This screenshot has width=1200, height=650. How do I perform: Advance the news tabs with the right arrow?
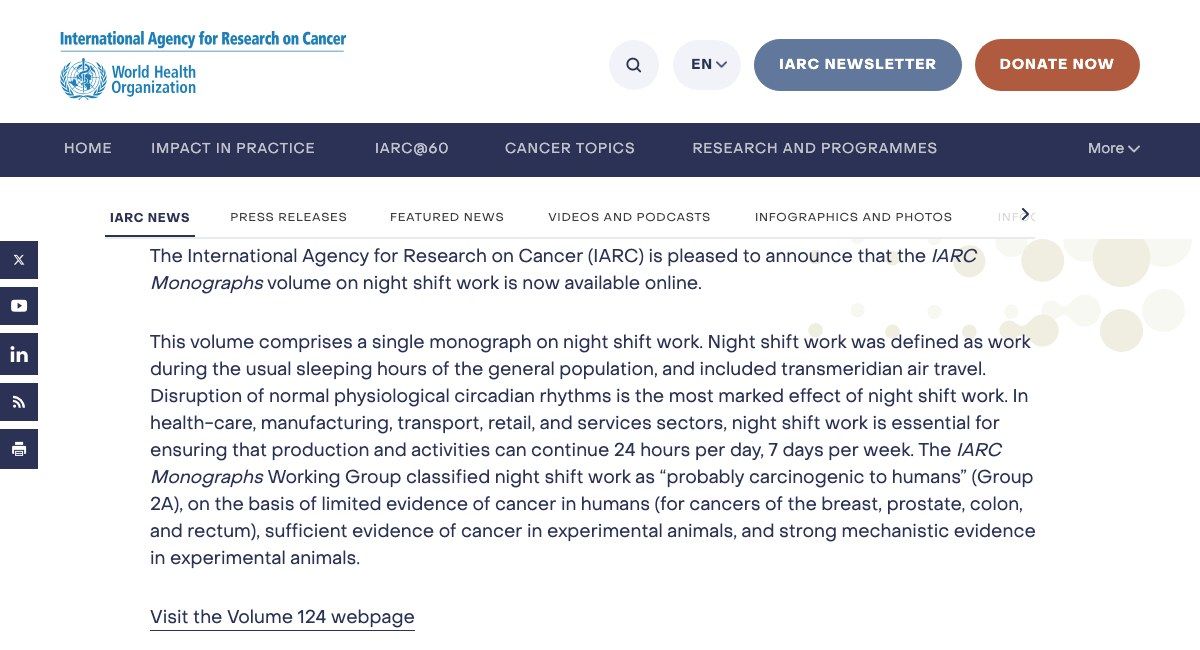coord(1024,214)
